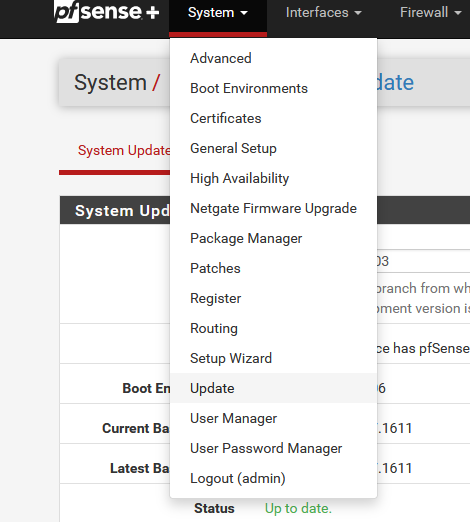The width and height of the screenshot is (470, 522).
Task: Select highlighted Update menu item
Action: pos(273,388)
